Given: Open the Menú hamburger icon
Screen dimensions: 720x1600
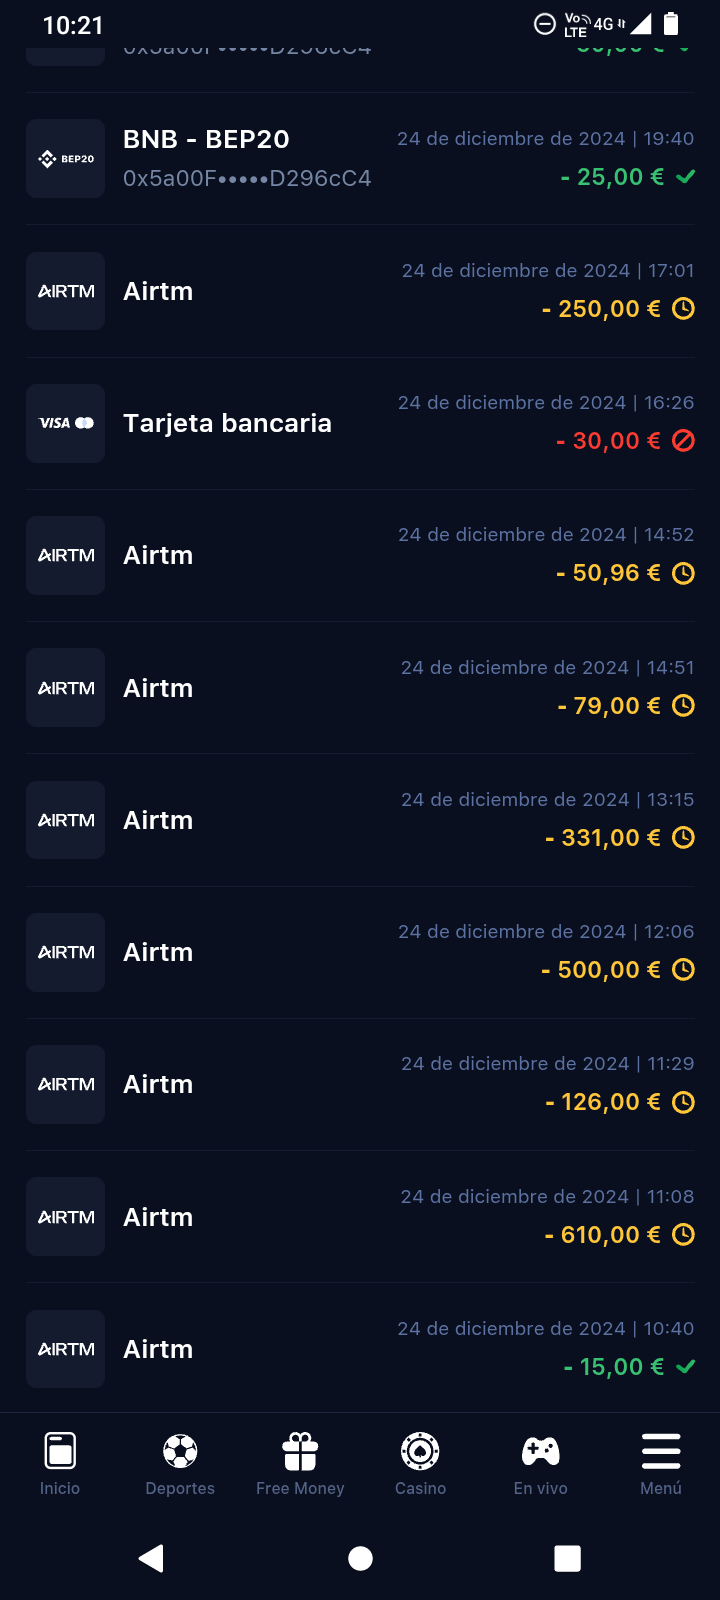Looking at the screenshot, I should [661, 1451].
